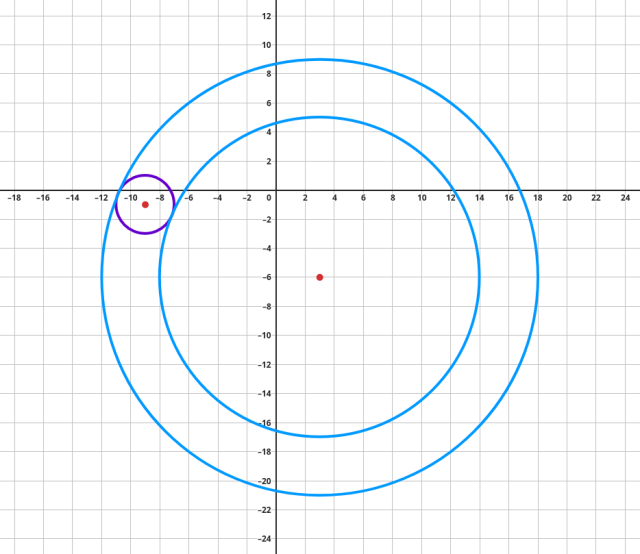Click the x-axis label -18
Screen dimensions: 640x554
(x=14, y=198)
